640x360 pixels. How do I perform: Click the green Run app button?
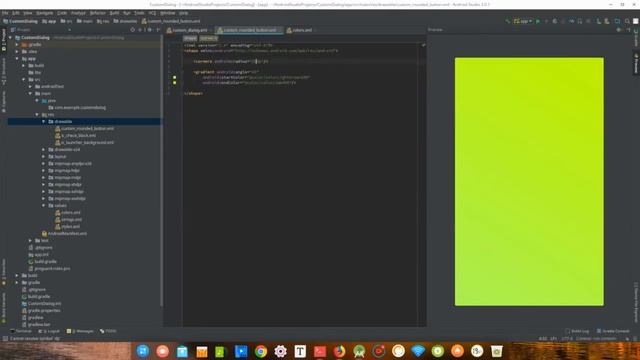point(538,21)
